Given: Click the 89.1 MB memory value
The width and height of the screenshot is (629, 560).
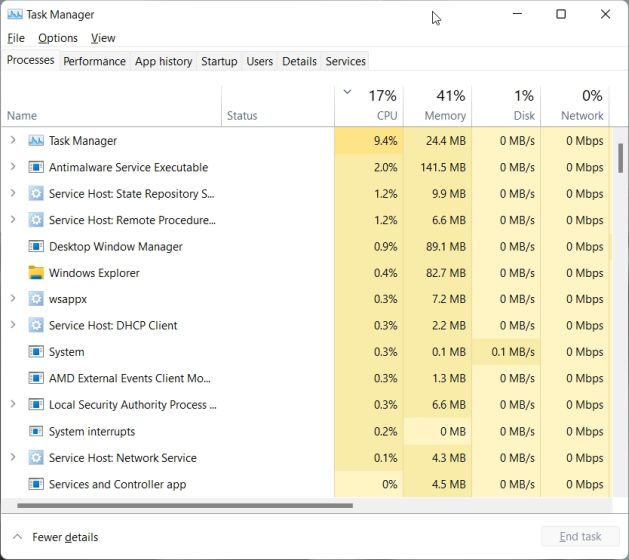Looking at the screenshot, I should point(446,246).
